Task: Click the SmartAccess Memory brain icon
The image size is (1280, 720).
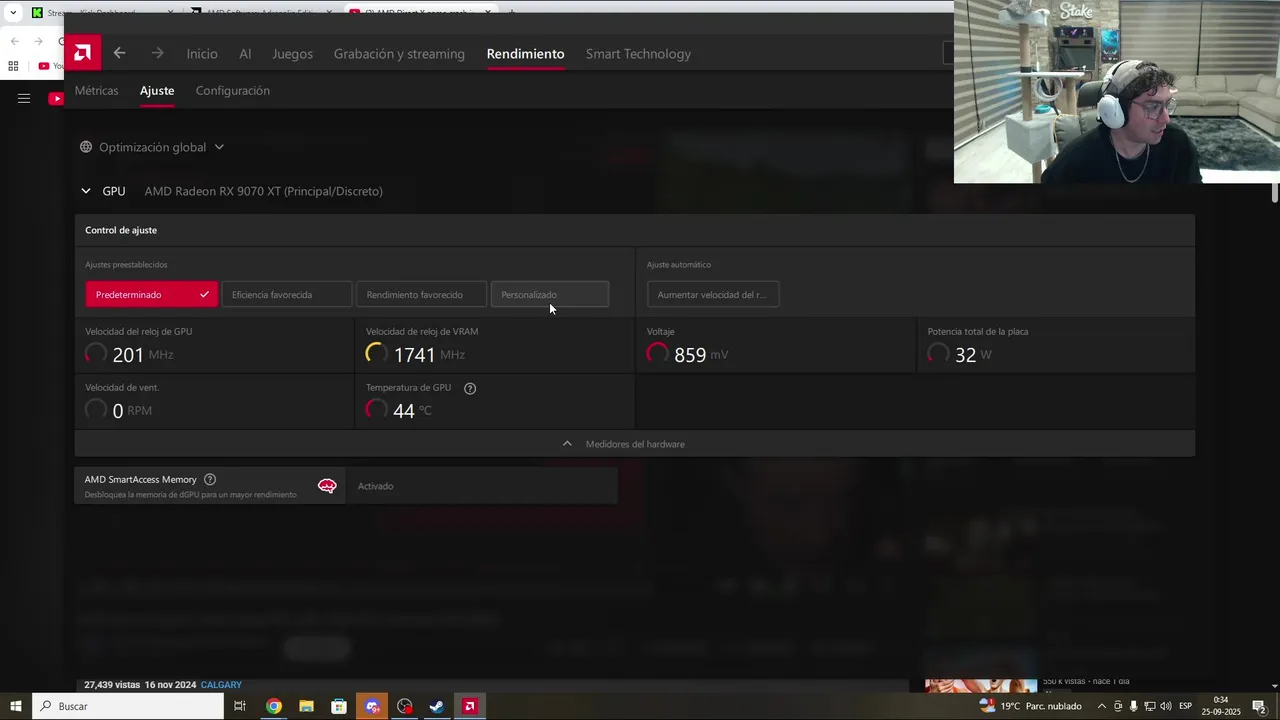Action: click(x=327, y=486)
